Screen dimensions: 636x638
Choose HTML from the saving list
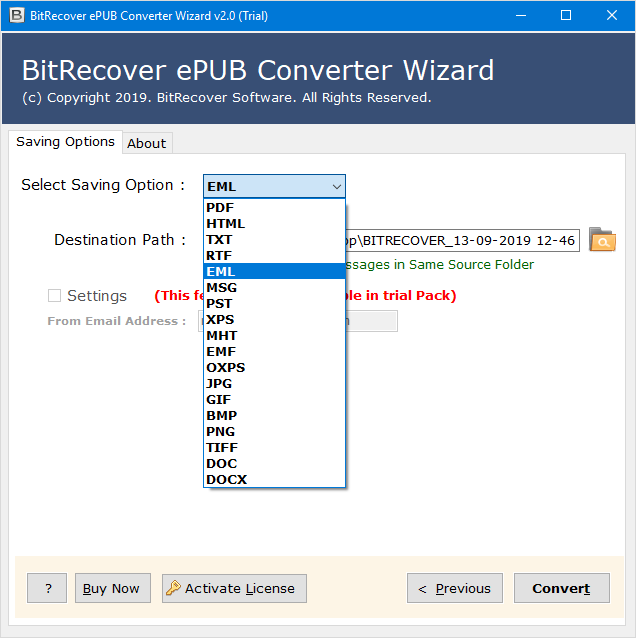click(274, 223)
